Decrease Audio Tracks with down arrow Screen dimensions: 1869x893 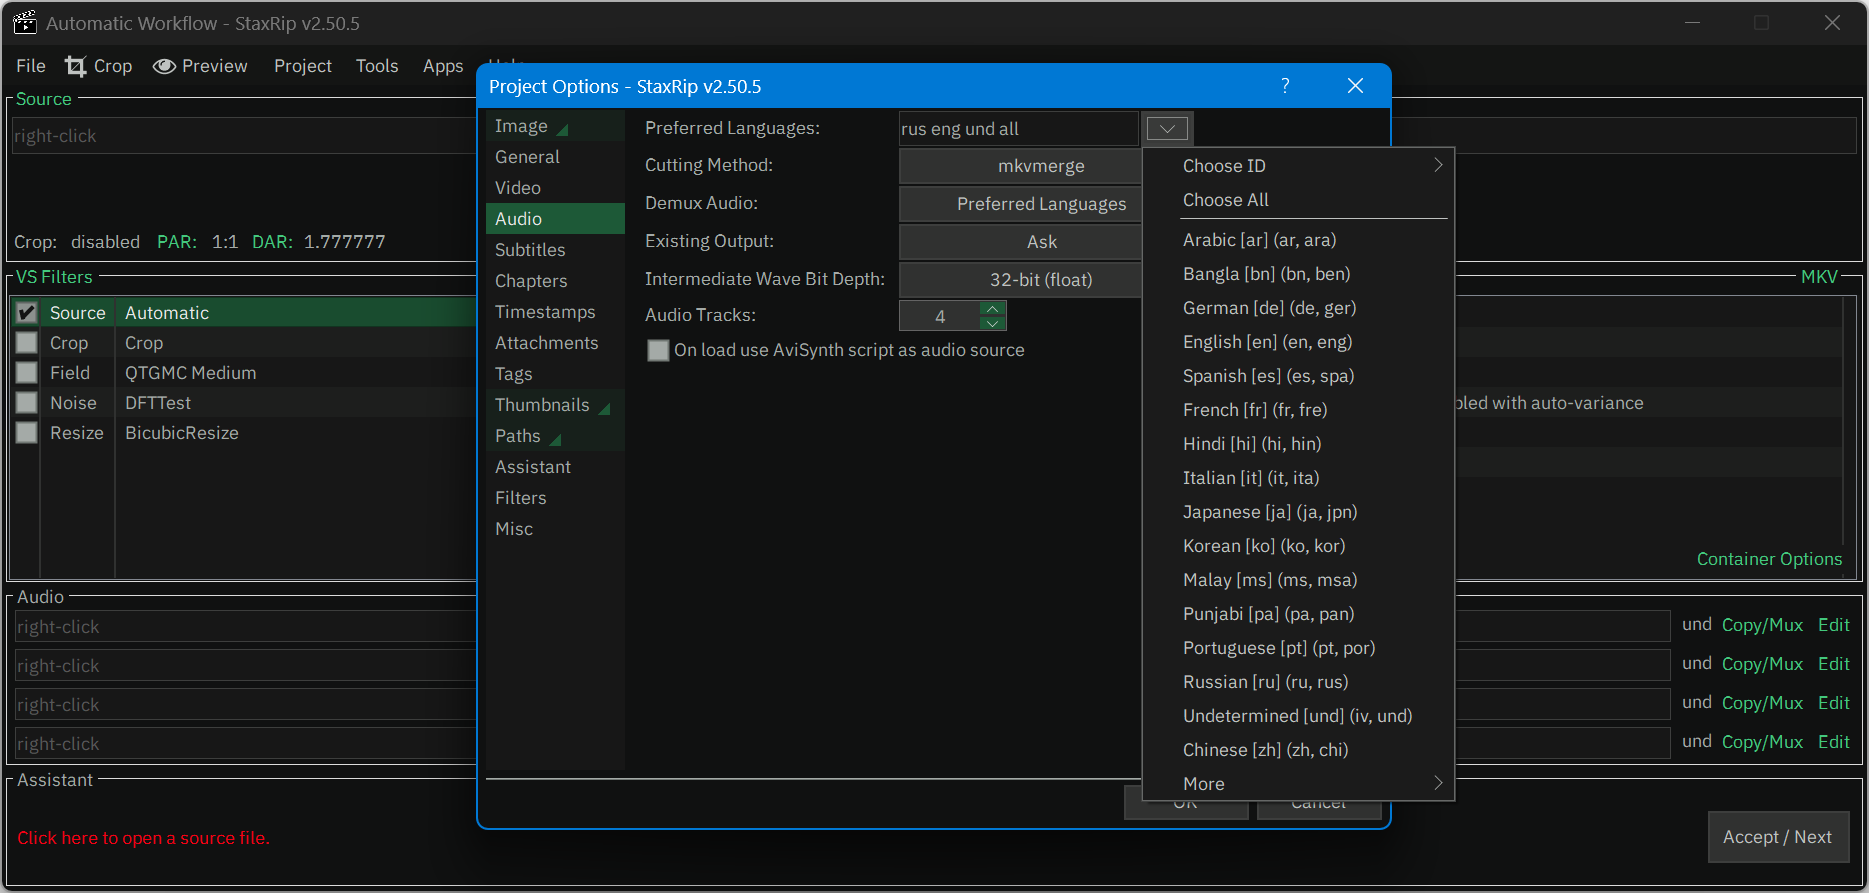coord(993,323)
